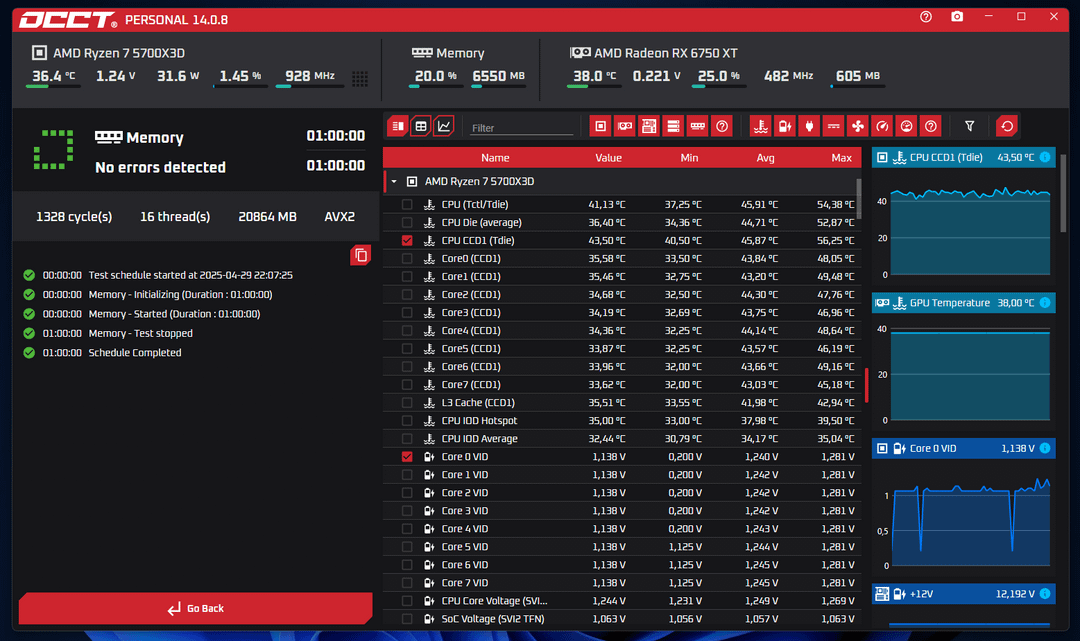Click CPU temperature reading 36.4 °C

coord(53,76)
